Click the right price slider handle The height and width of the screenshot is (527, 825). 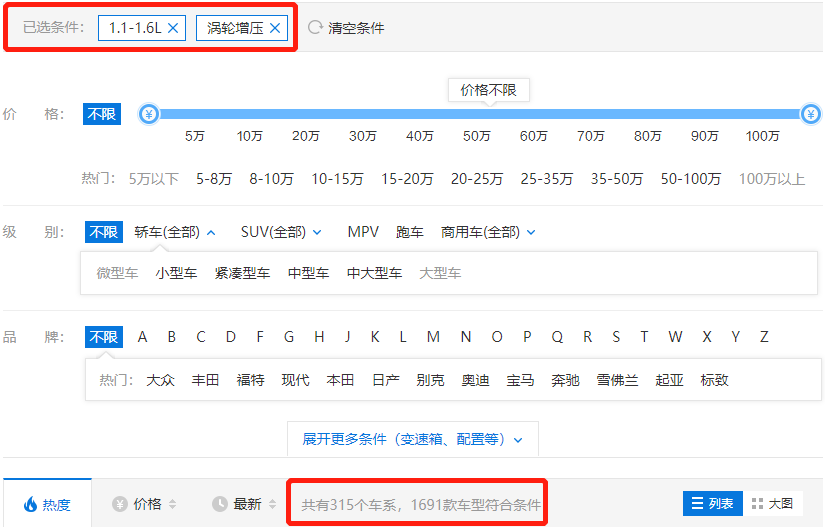811,114
